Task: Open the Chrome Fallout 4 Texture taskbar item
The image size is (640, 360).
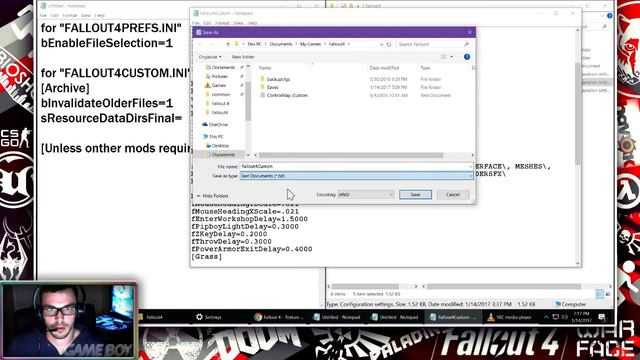Action: (279, 317)
